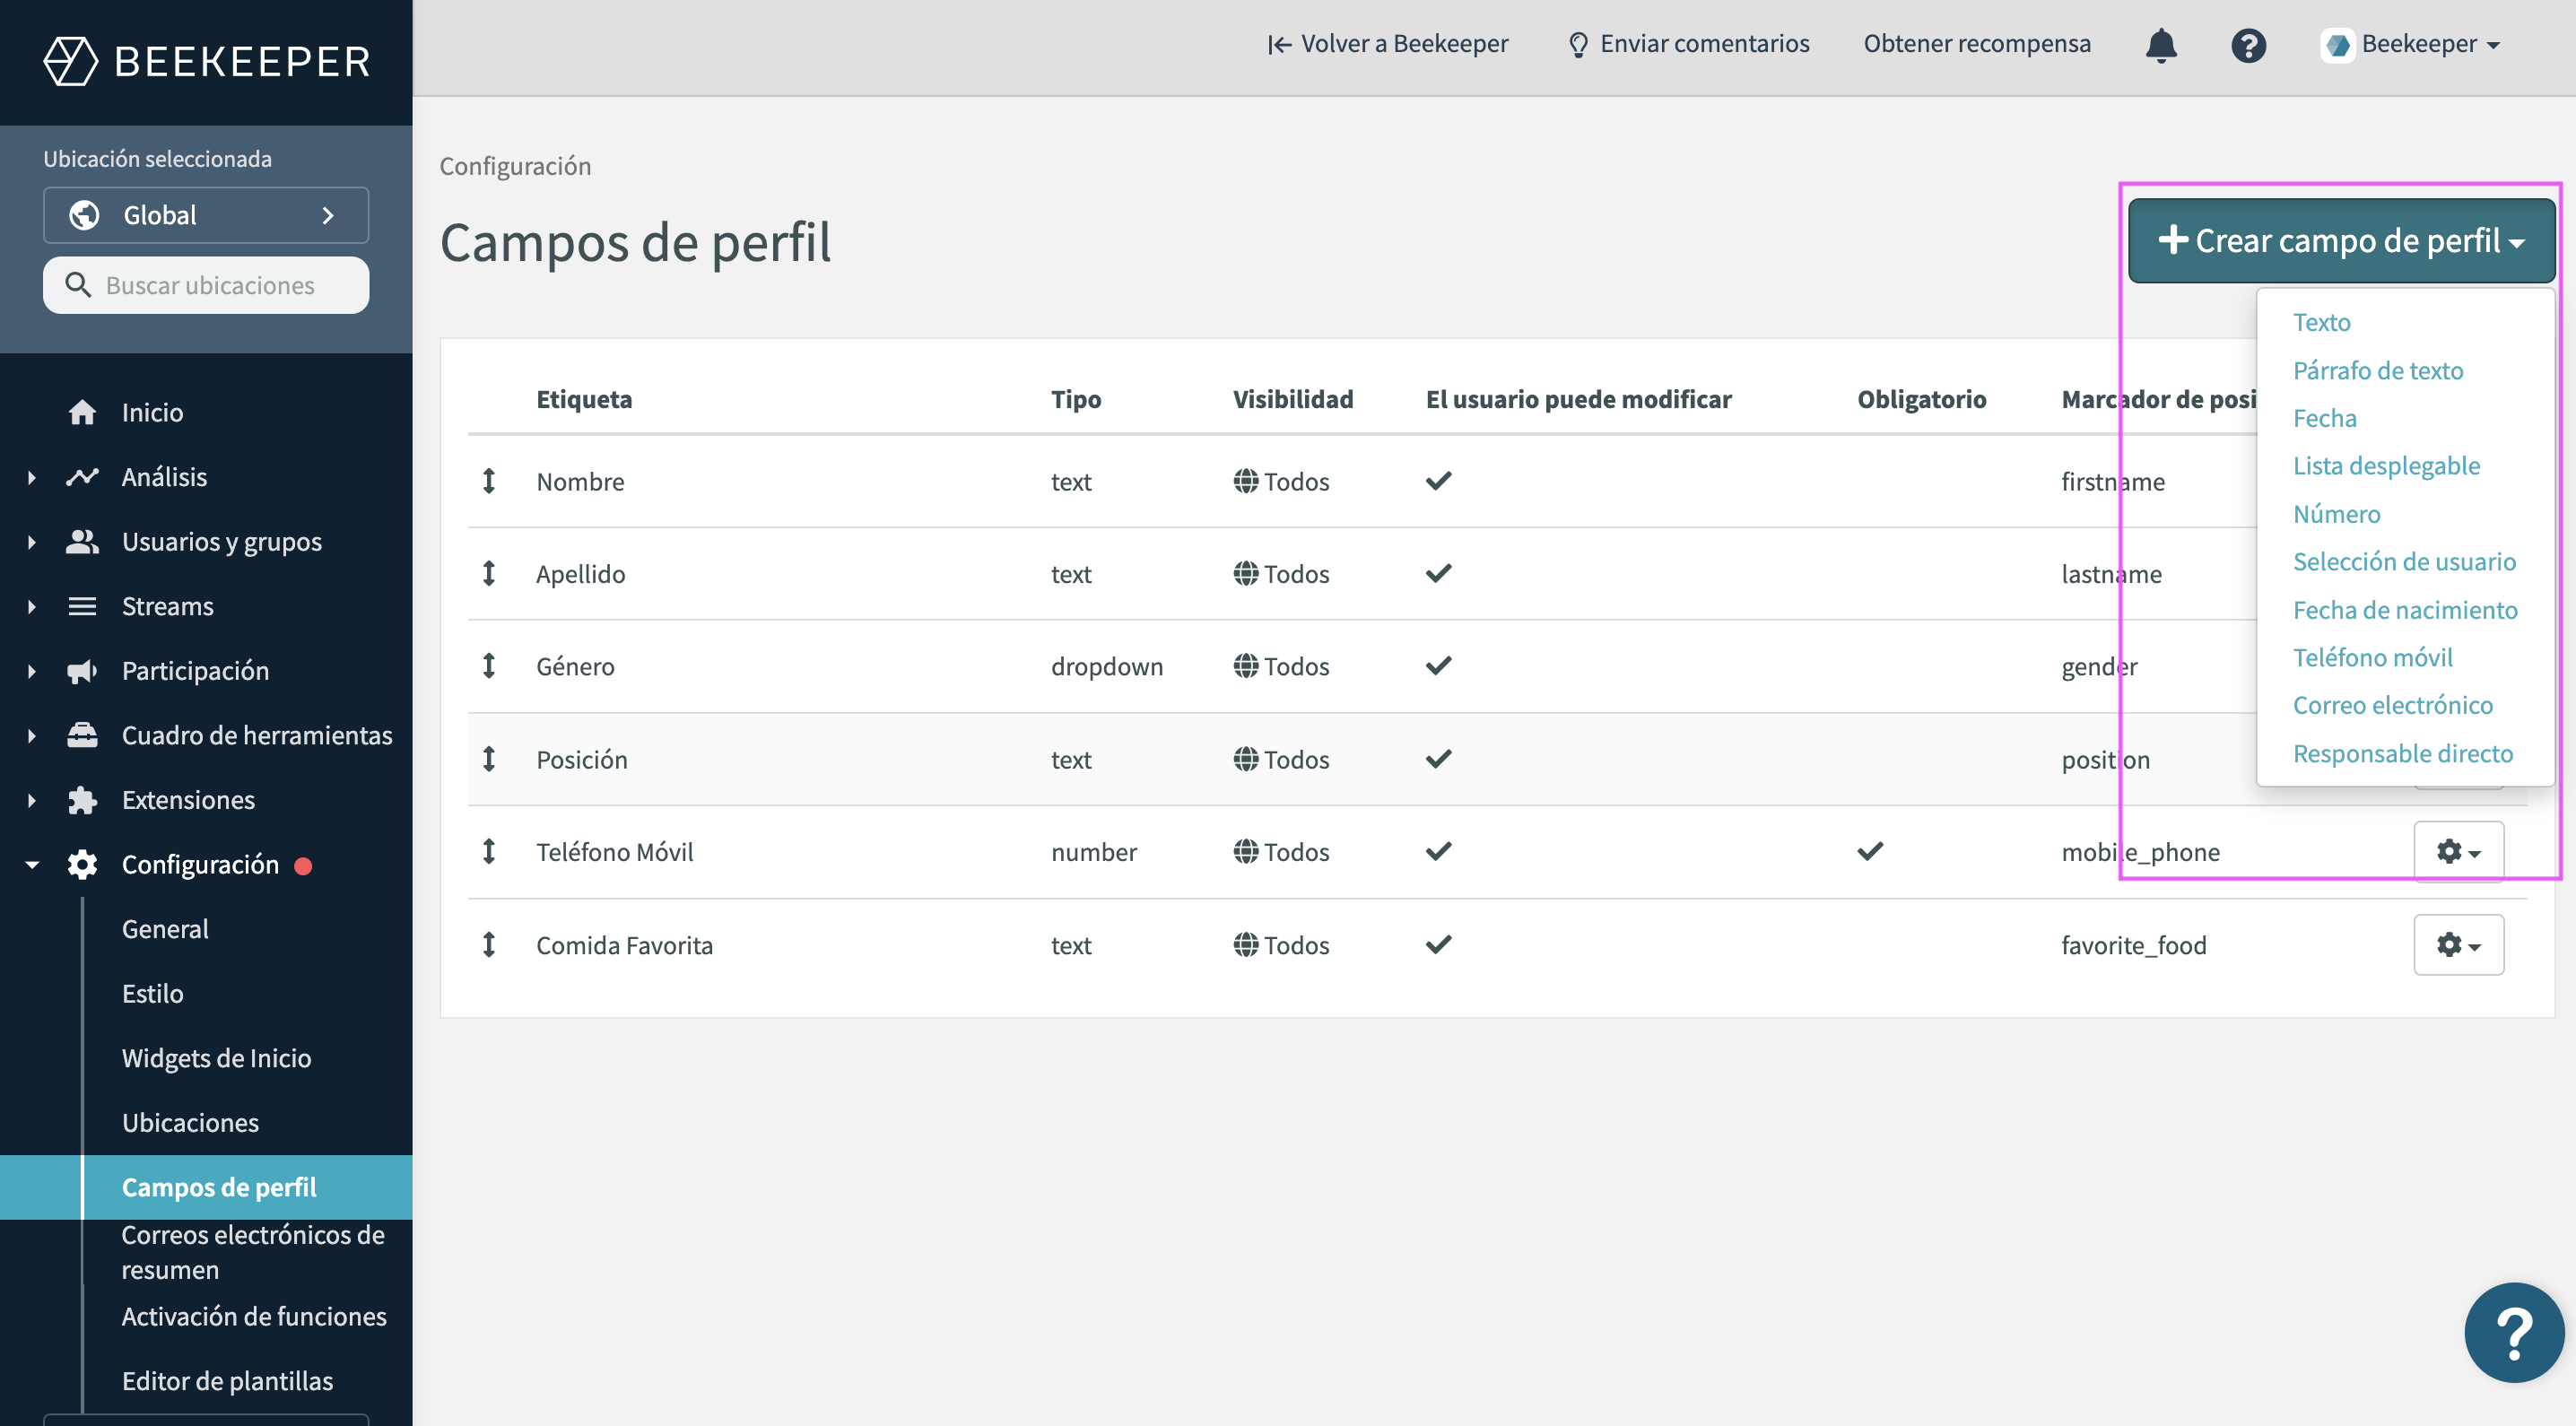Click the floating help bubble at bottom right
The width and height of the screenshot is (2576, 1426).
point(2513,1332)
